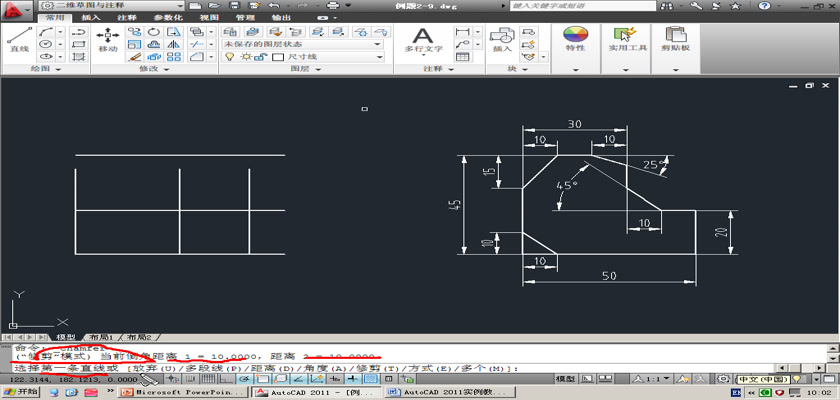Viewport: 840px width, 400px height.
Task: Insert a Table from the annotation panel
Action: pyautogui.click(x=462, y=56)
